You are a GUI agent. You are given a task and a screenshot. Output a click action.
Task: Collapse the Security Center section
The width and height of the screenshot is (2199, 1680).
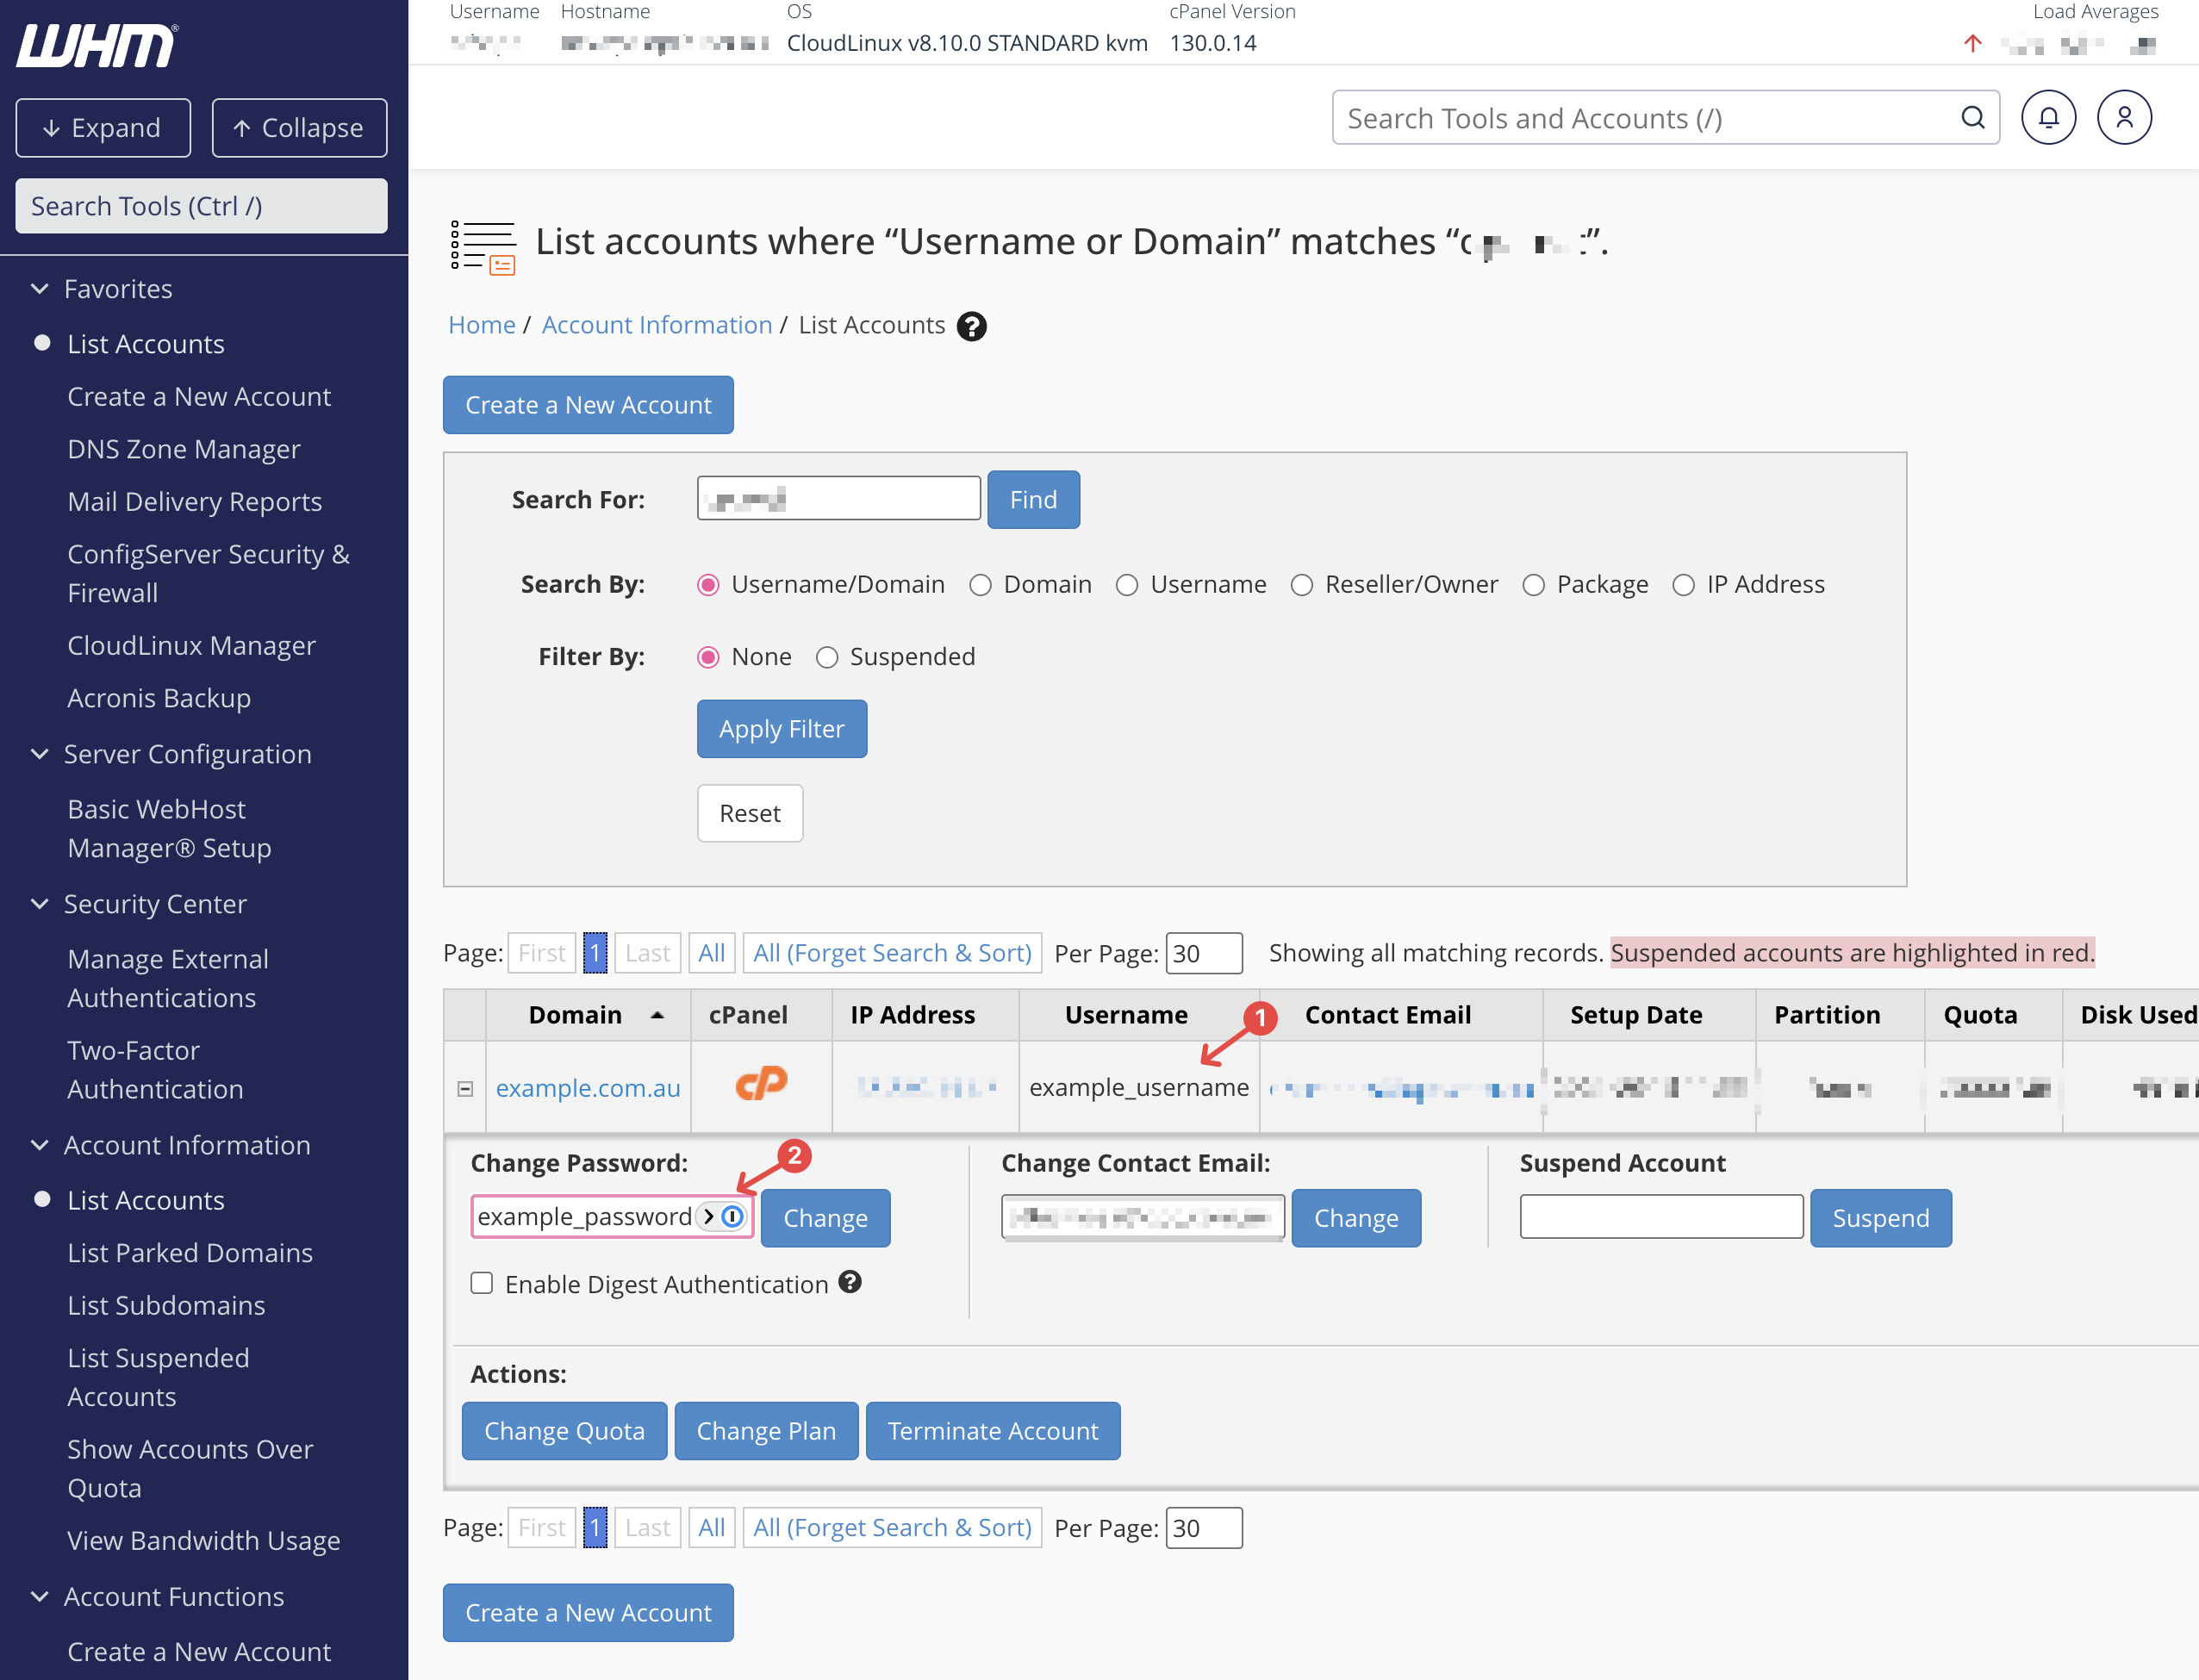tap(40, 904)
